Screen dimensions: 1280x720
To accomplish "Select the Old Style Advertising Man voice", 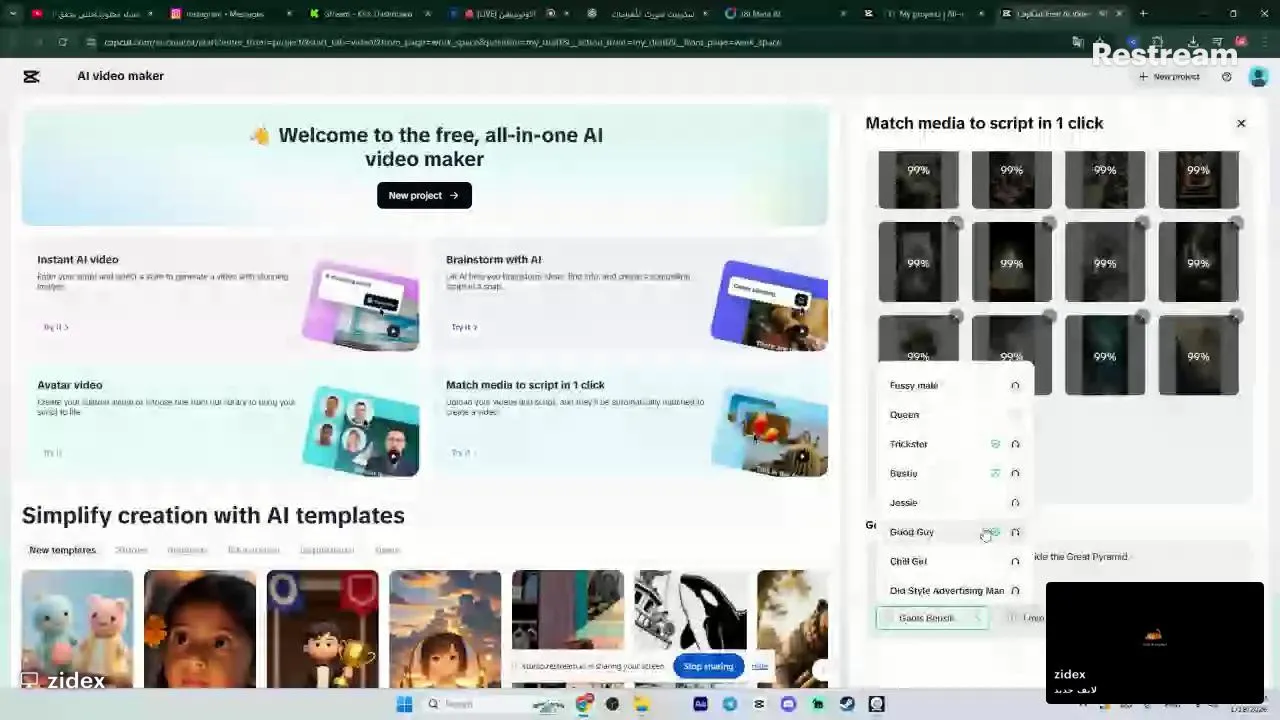I will point(954,590).
